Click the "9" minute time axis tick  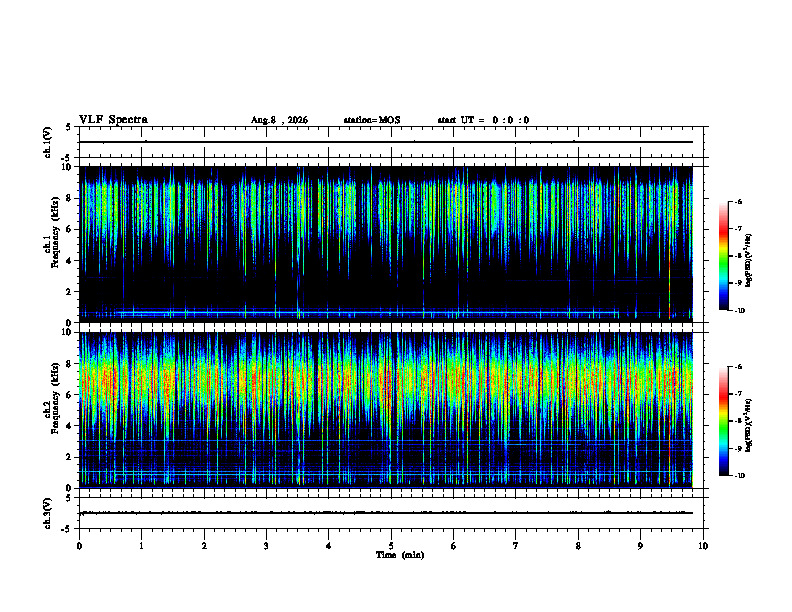click(640, 546)
